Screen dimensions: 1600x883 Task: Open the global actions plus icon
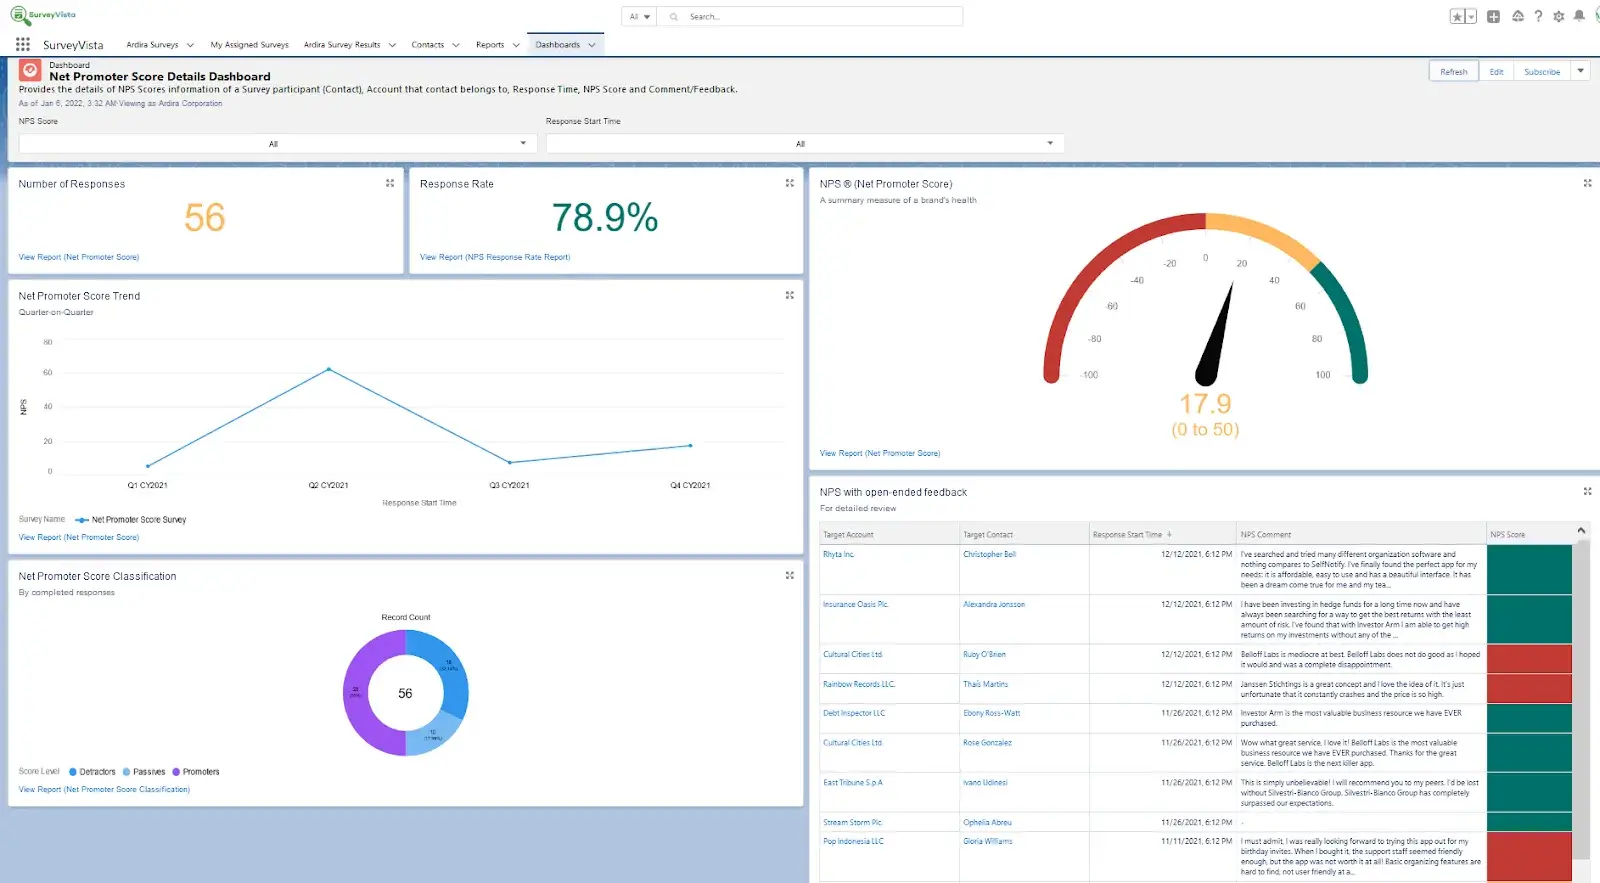(x=1493, y=16)
